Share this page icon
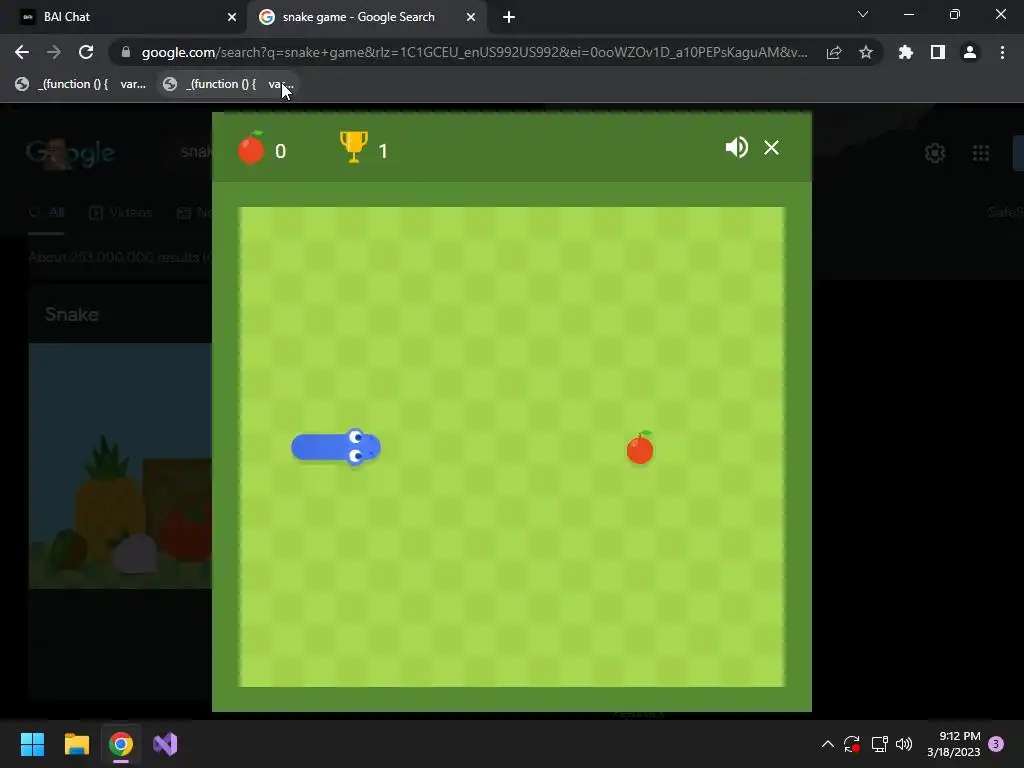This screenshot has height=768, width=1024. pos(834,52)
